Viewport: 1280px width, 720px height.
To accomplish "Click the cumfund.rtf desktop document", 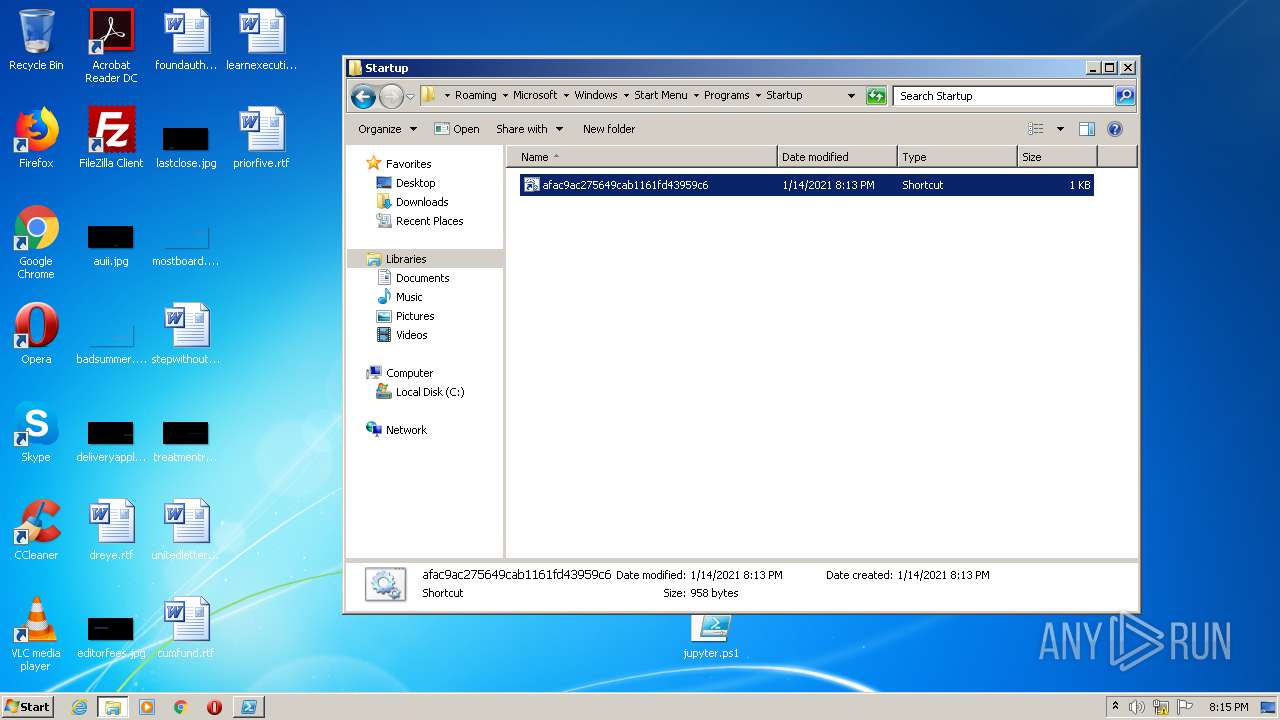I will click(186, 628).
